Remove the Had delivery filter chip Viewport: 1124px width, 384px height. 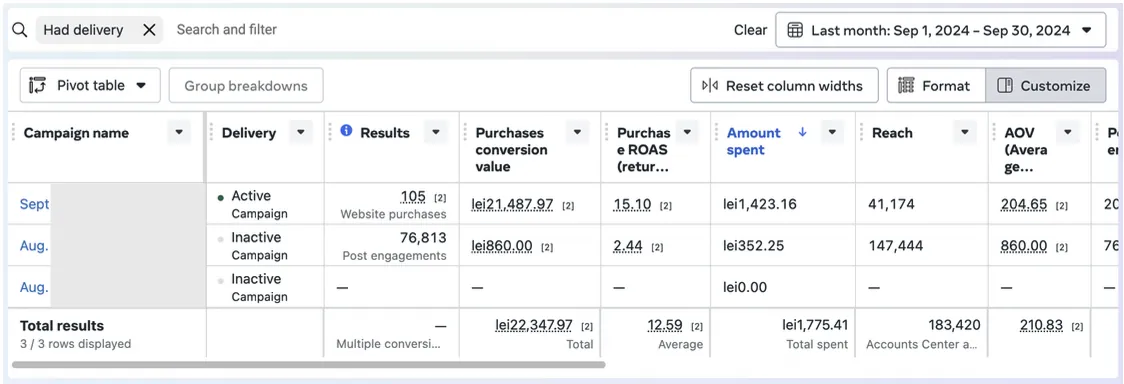click(149, 30)
